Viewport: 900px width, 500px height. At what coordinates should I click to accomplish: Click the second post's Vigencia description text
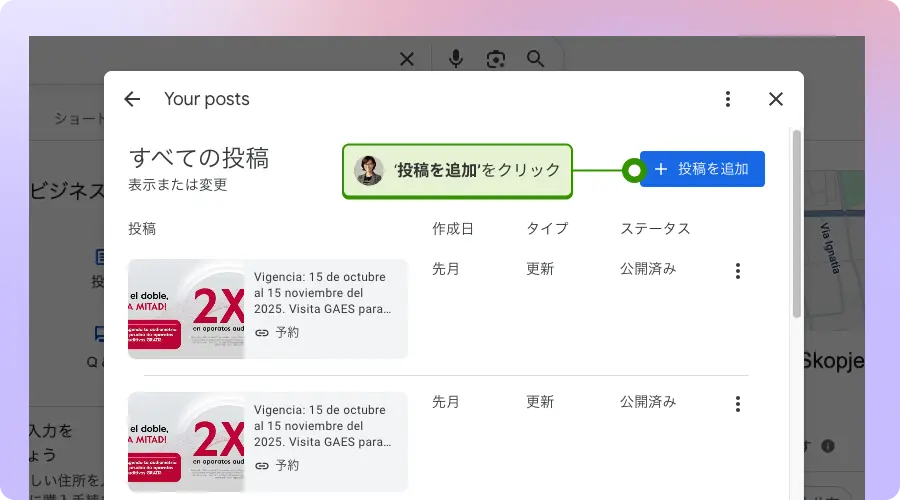323,426
